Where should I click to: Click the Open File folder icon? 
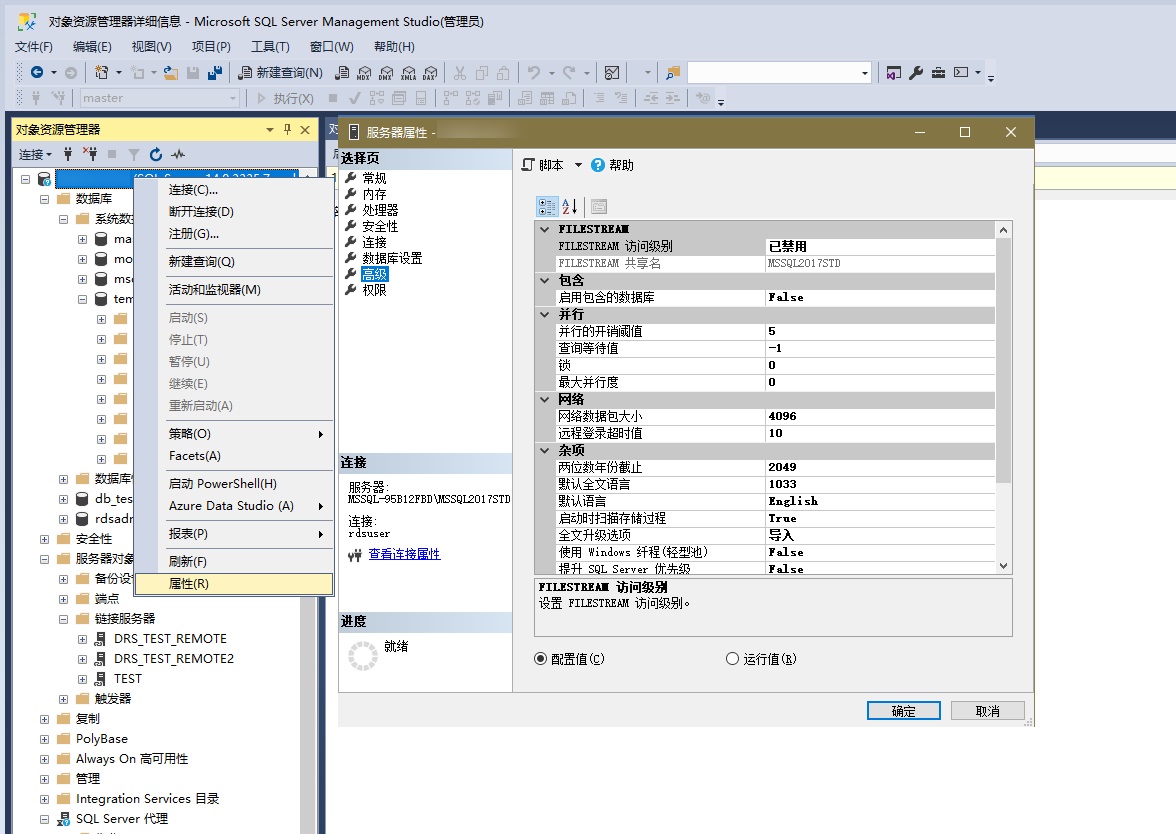click(x=171, y=73)
